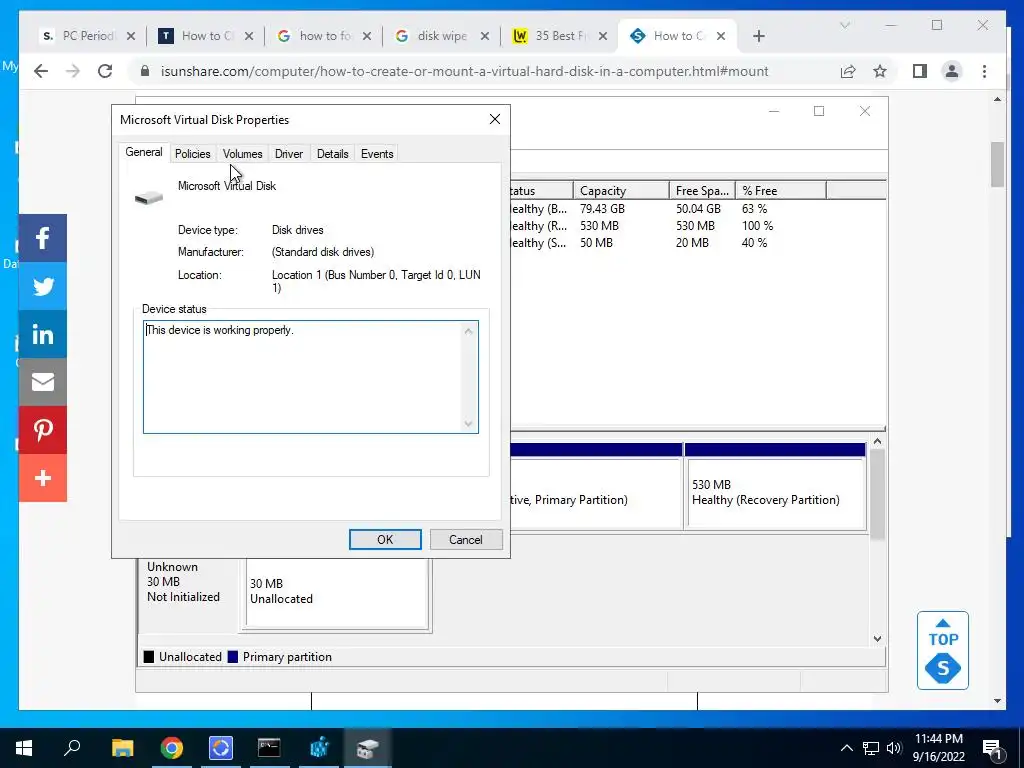
Task: Sort by Free Space column header
Action: click(702, 191)
